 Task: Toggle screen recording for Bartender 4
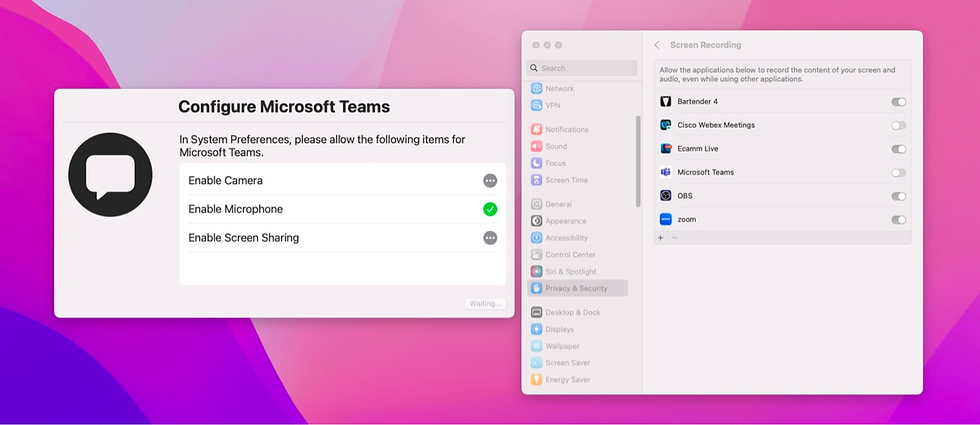coord(899,102)
